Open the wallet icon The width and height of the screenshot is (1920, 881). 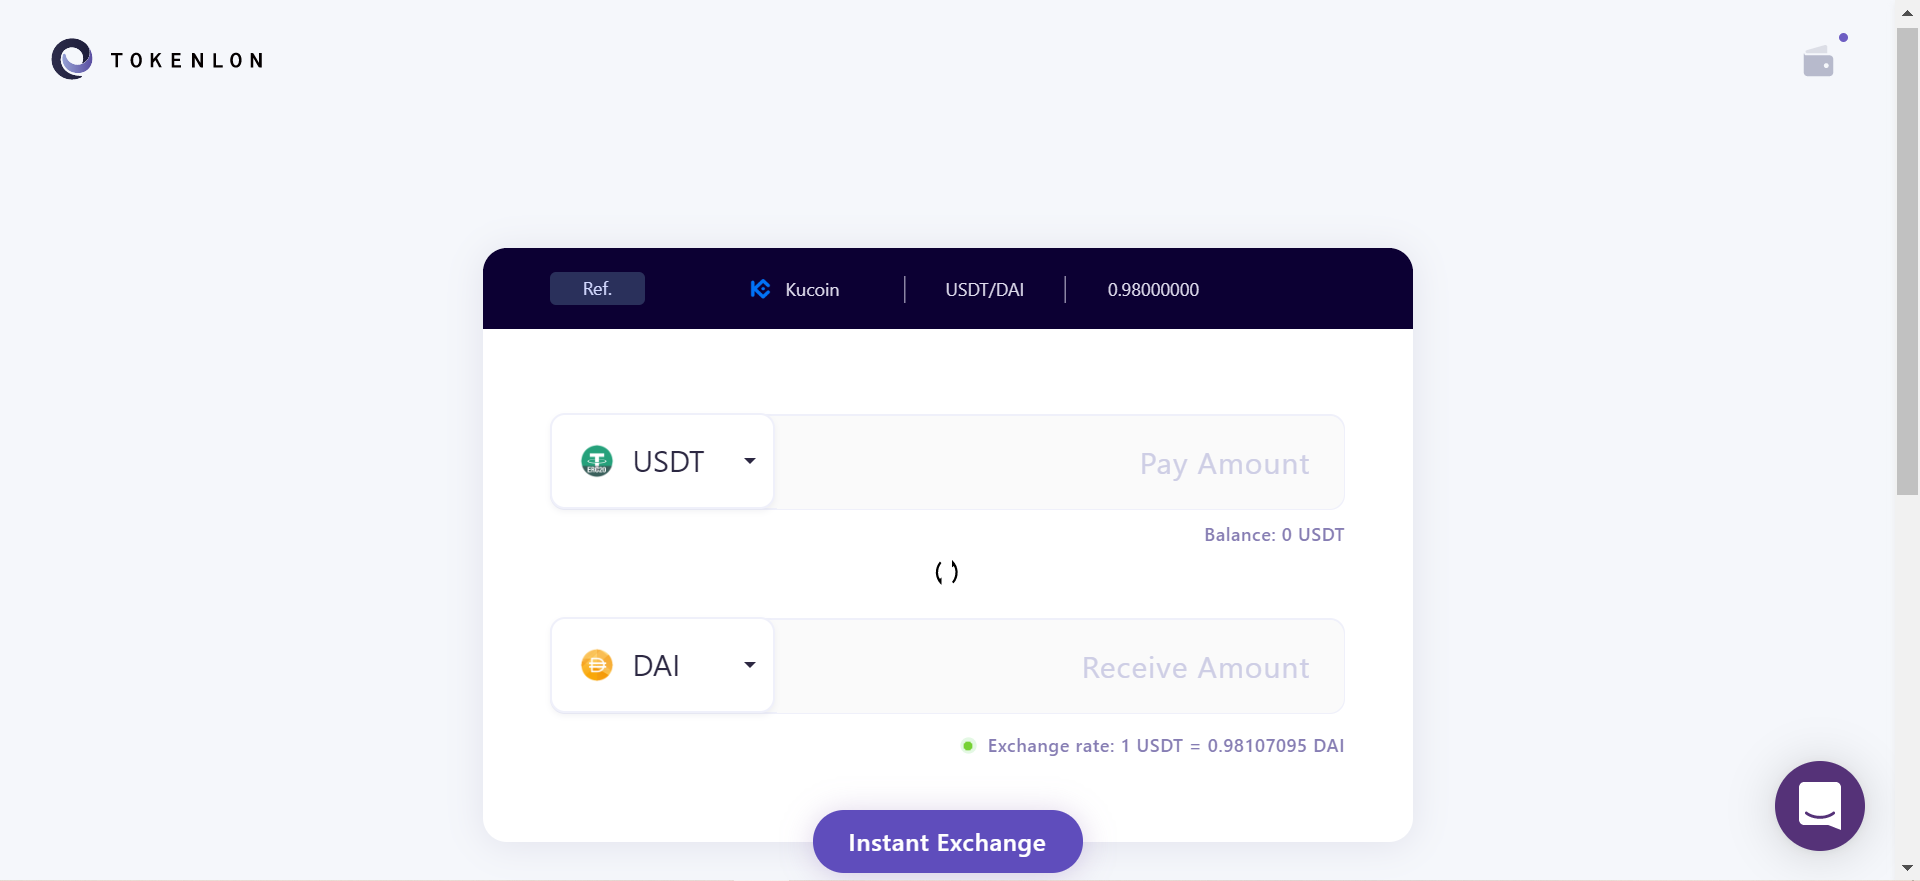pyautogui.click(x=1818, y=62)
